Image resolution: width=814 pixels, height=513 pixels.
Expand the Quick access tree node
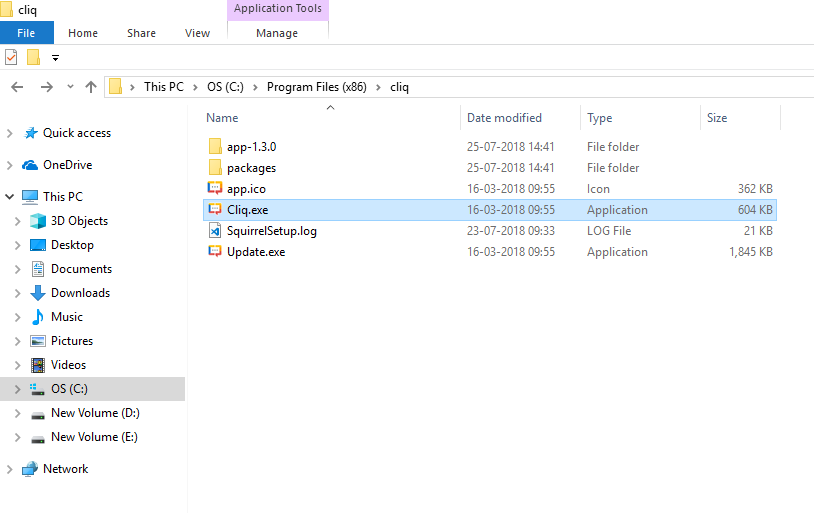point(9,133)
